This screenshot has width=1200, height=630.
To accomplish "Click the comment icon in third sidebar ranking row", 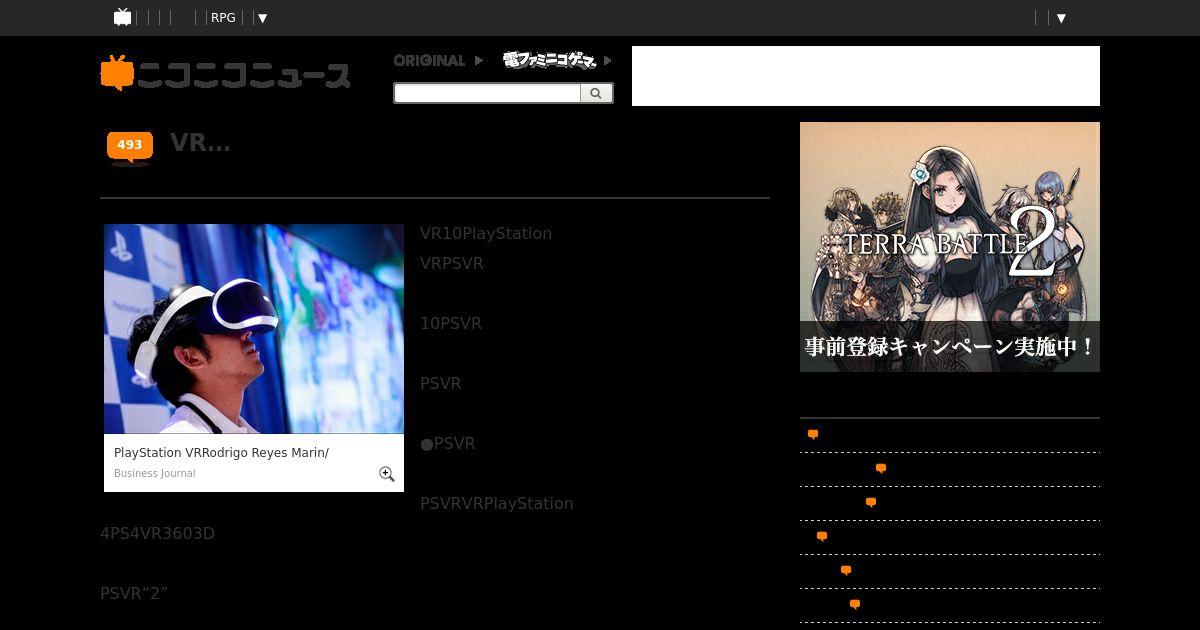I will 871,502.
